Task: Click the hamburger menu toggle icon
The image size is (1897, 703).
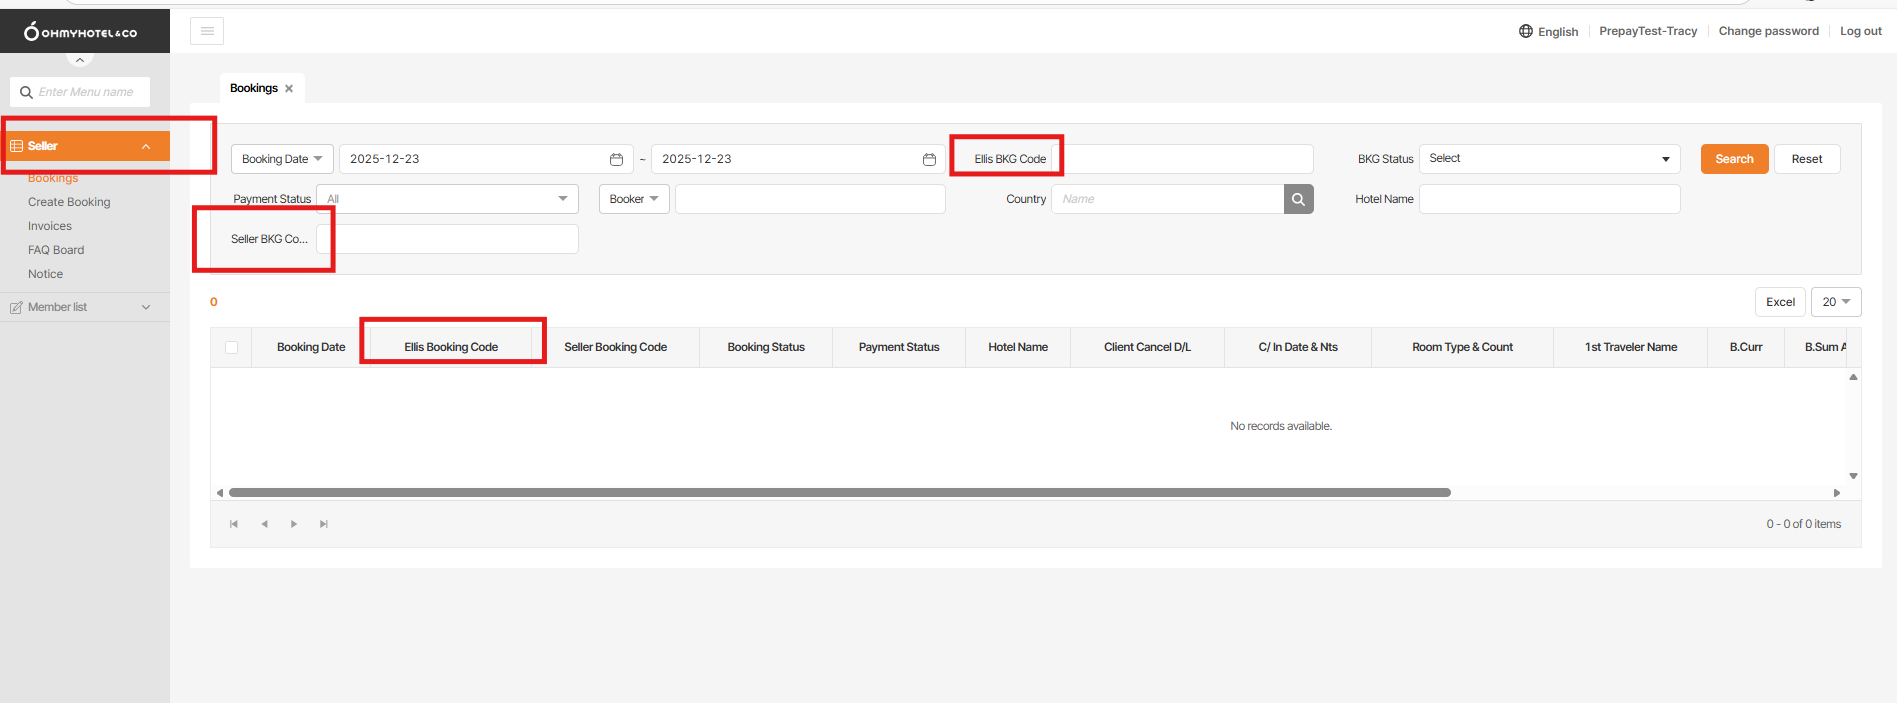Action: coord(207,31)
